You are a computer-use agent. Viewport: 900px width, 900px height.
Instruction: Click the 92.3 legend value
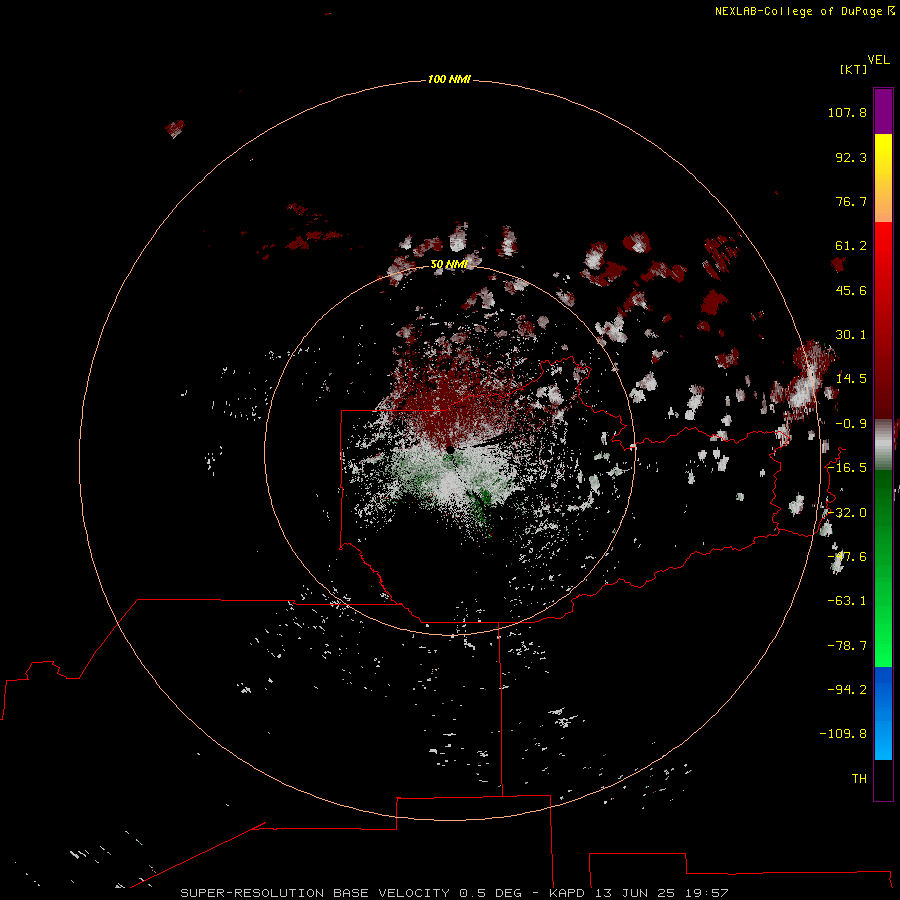pyautogui.click(x=851, y=157)
